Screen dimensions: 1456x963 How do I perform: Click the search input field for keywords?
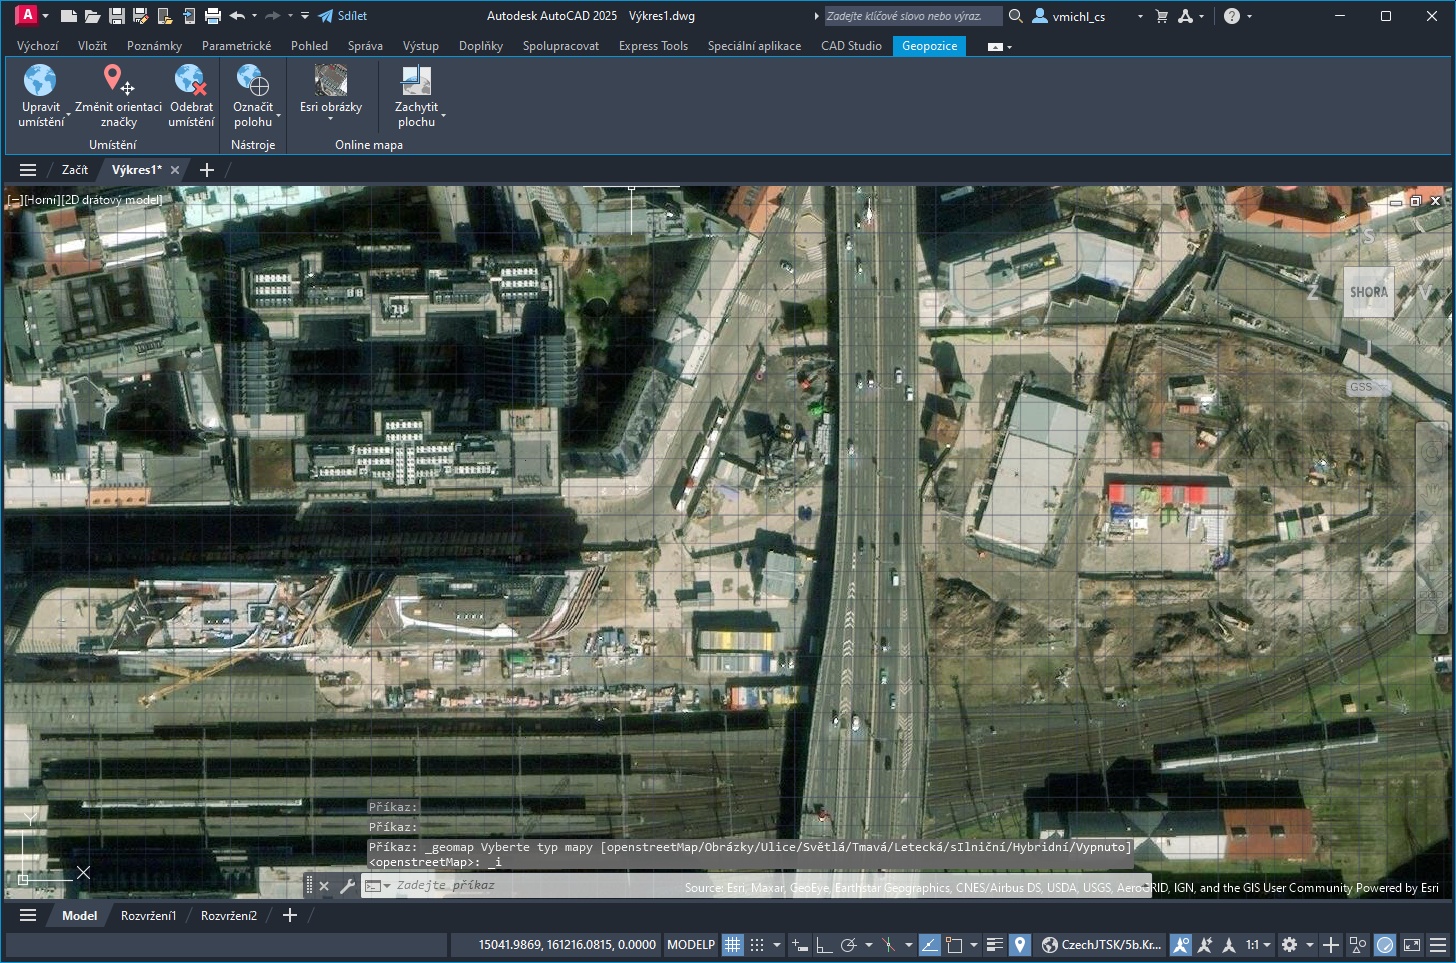point(912,16)
